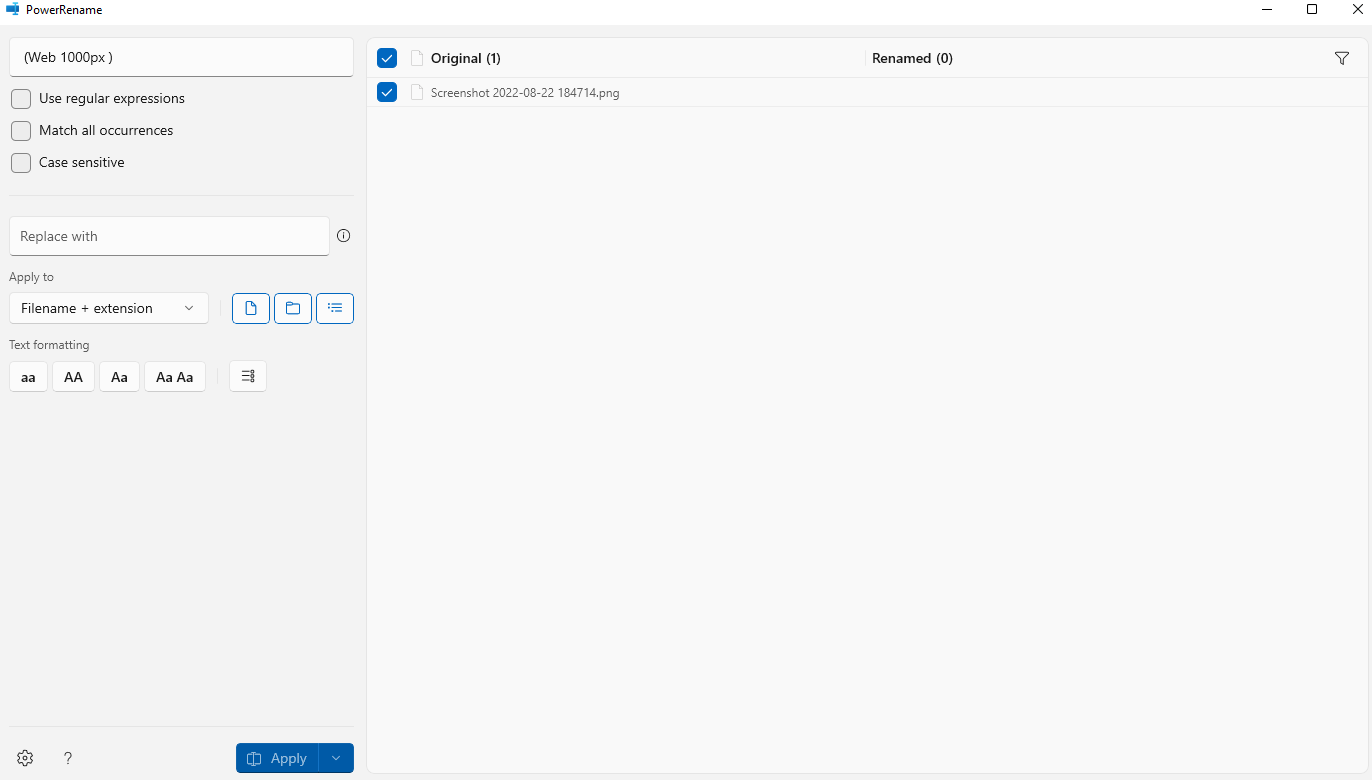Enable Use regular expressions
The image size is (1372, 780).
(x=20, y=98)
